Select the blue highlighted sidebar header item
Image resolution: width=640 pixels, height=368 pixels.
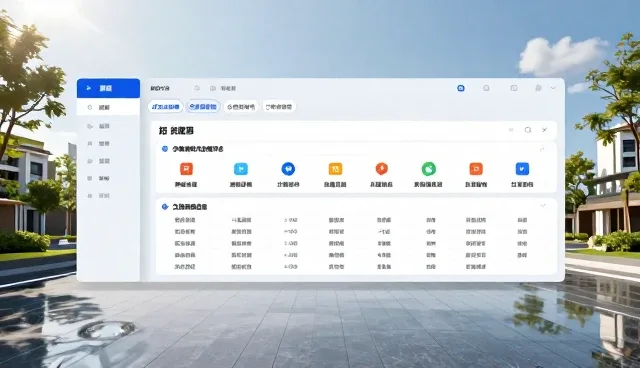108,88
